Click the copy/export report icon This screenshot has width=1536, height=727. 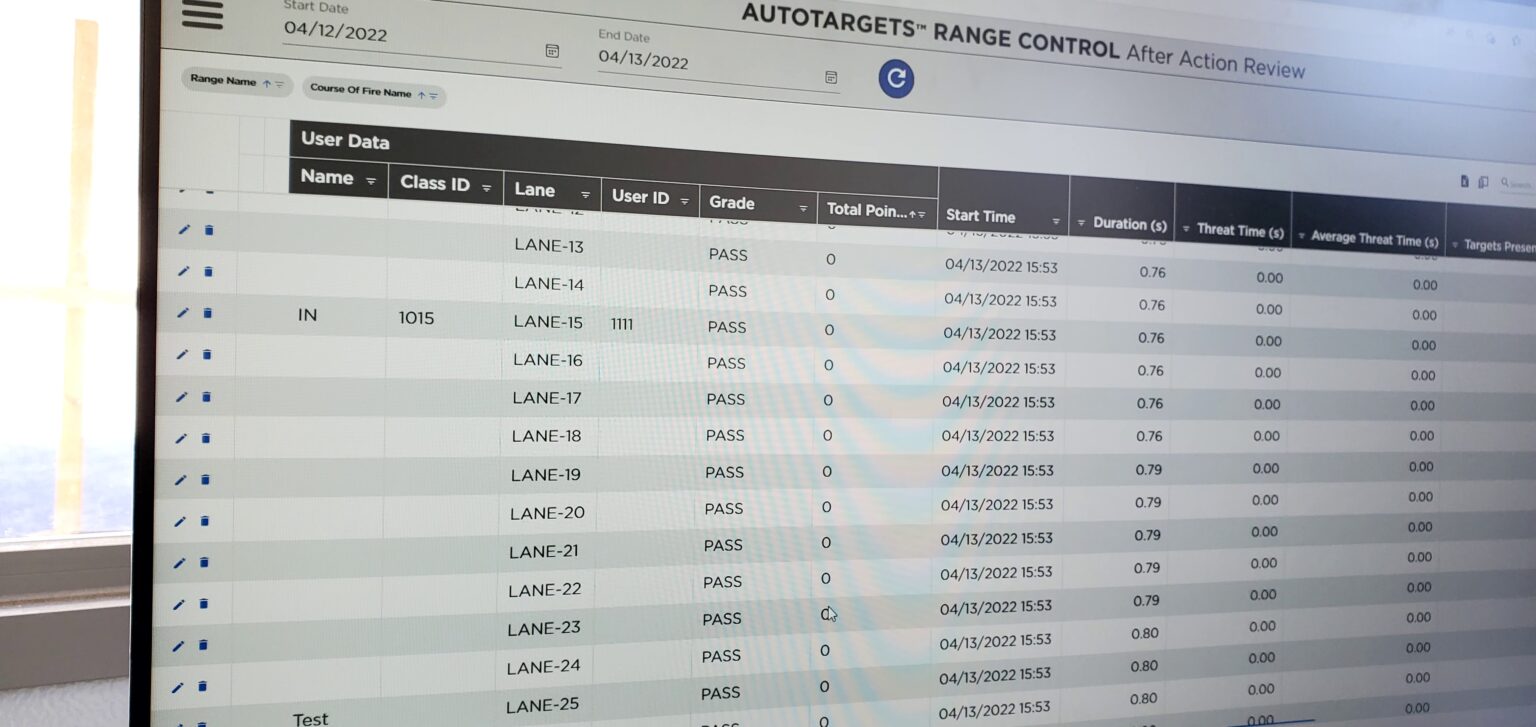(x=1483, y=181)
